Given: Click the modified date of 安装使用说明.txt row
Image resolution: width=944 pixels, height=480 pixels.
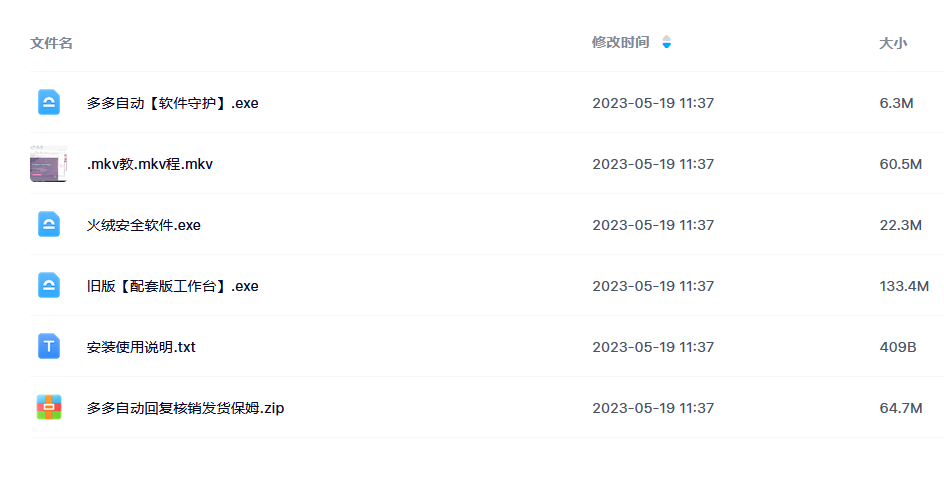Looking at the screenshot, I should (x=653, y=347).
